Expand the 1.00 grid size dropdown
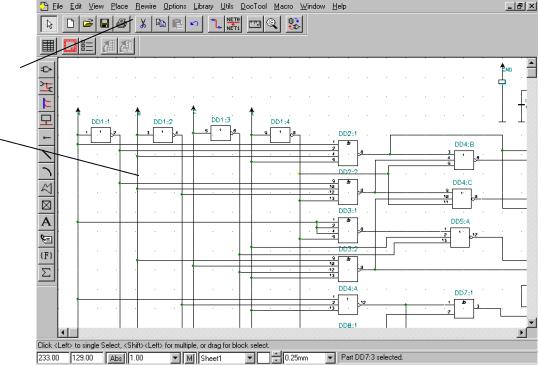538x365 pixels. (x=175, y=358)
